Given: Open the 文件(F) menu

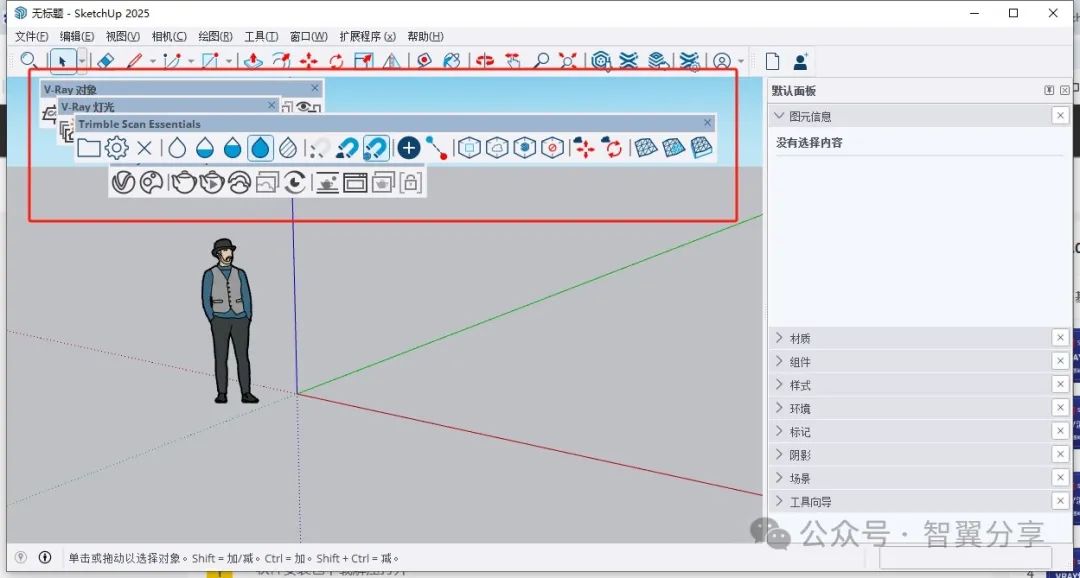Looking at the screenshot, I should point(32,37).
